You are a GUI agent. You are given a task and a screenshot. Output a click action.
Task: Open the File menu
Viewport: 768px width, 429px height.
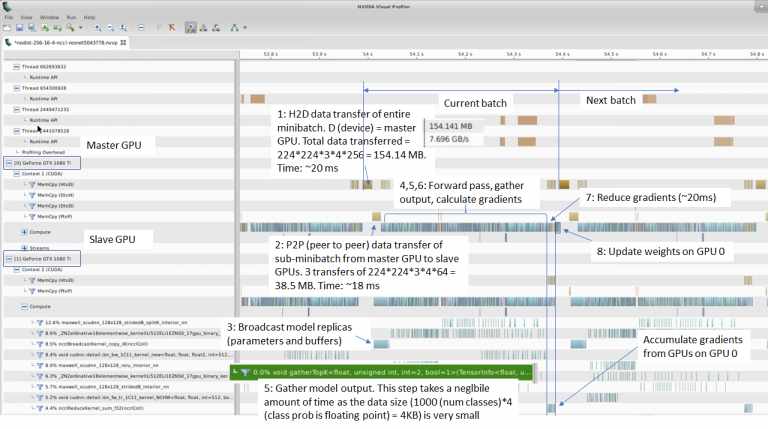(9, 17)
